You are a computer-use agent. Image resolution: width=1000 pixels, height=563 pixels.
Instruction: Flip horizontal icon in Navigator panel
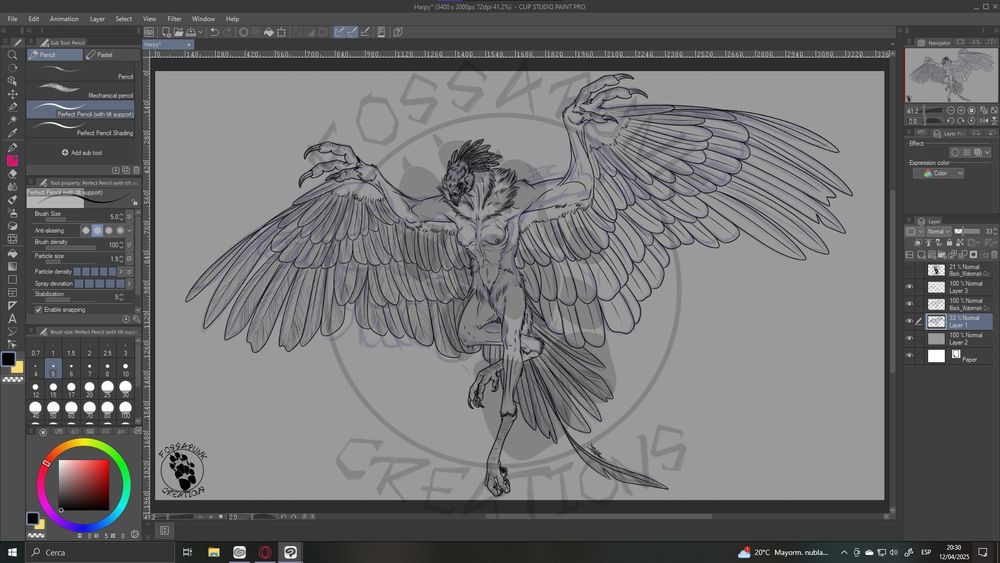pos(983,121)
